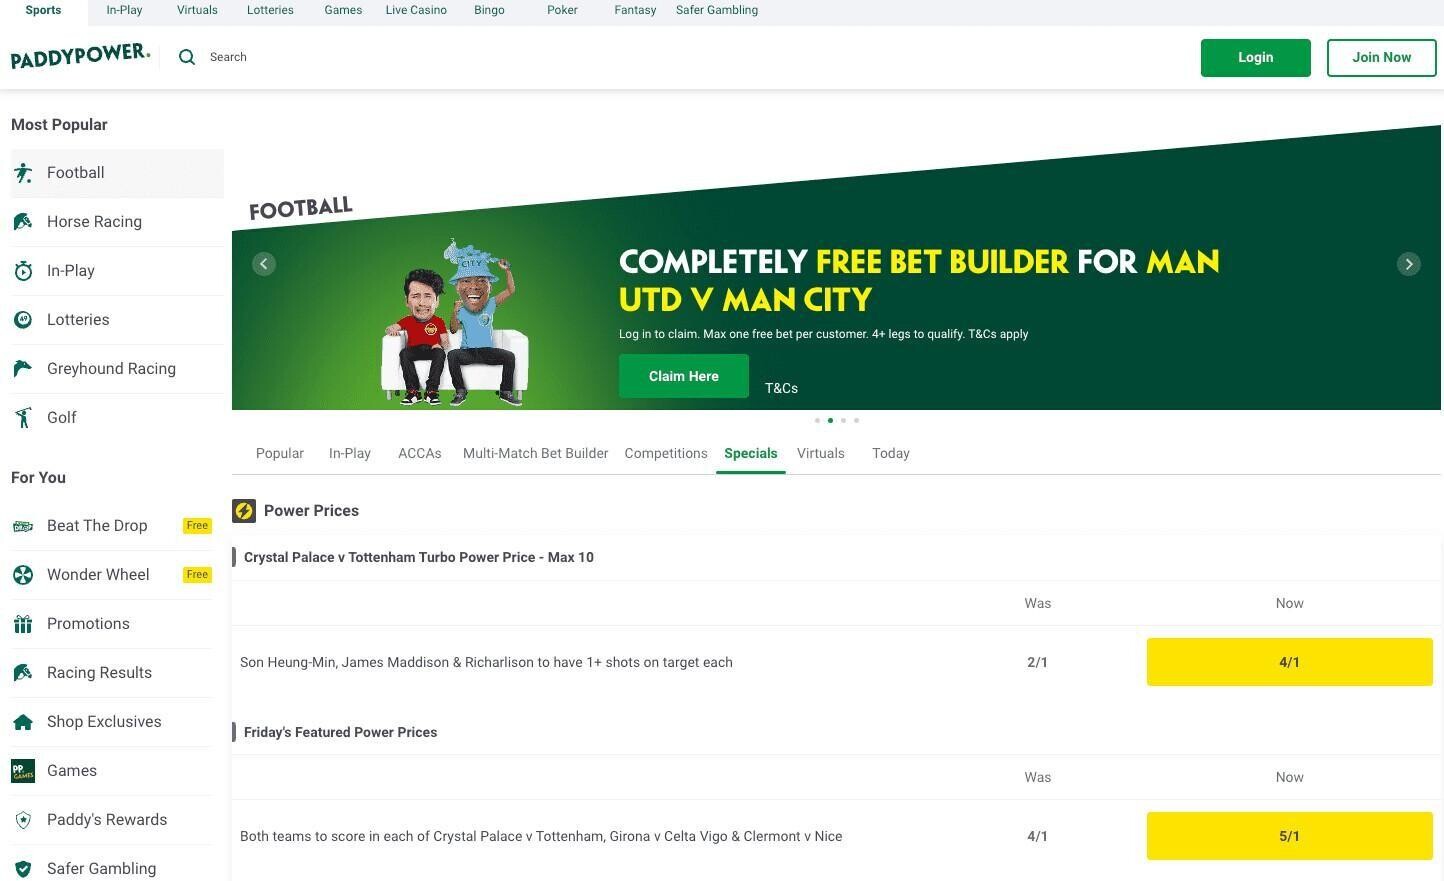Viewport: 1444px width, 881px height.
Task: Open Beat The Drop link
Action: [x=97, y=526]
